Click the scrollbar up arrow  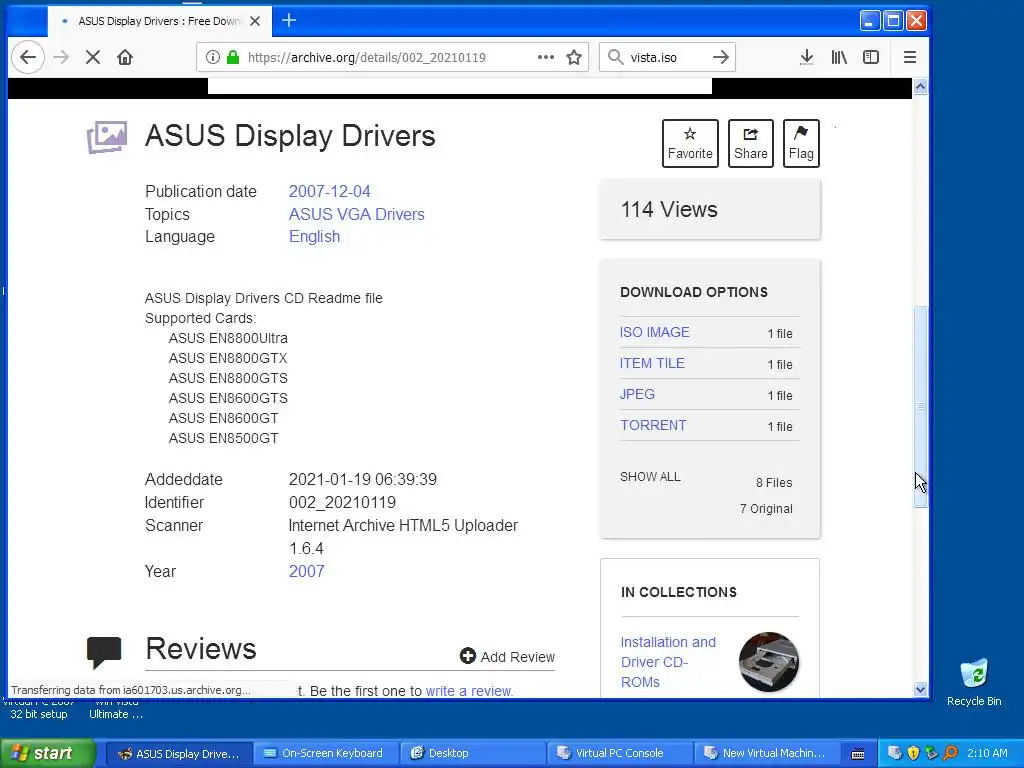pos(920,86)
